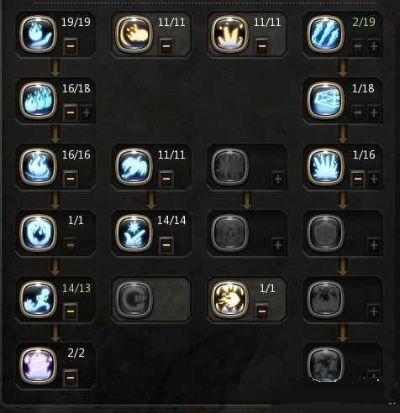Click the triple claw slash skill 2/19
400x413 pixels.
click(325, 34)
